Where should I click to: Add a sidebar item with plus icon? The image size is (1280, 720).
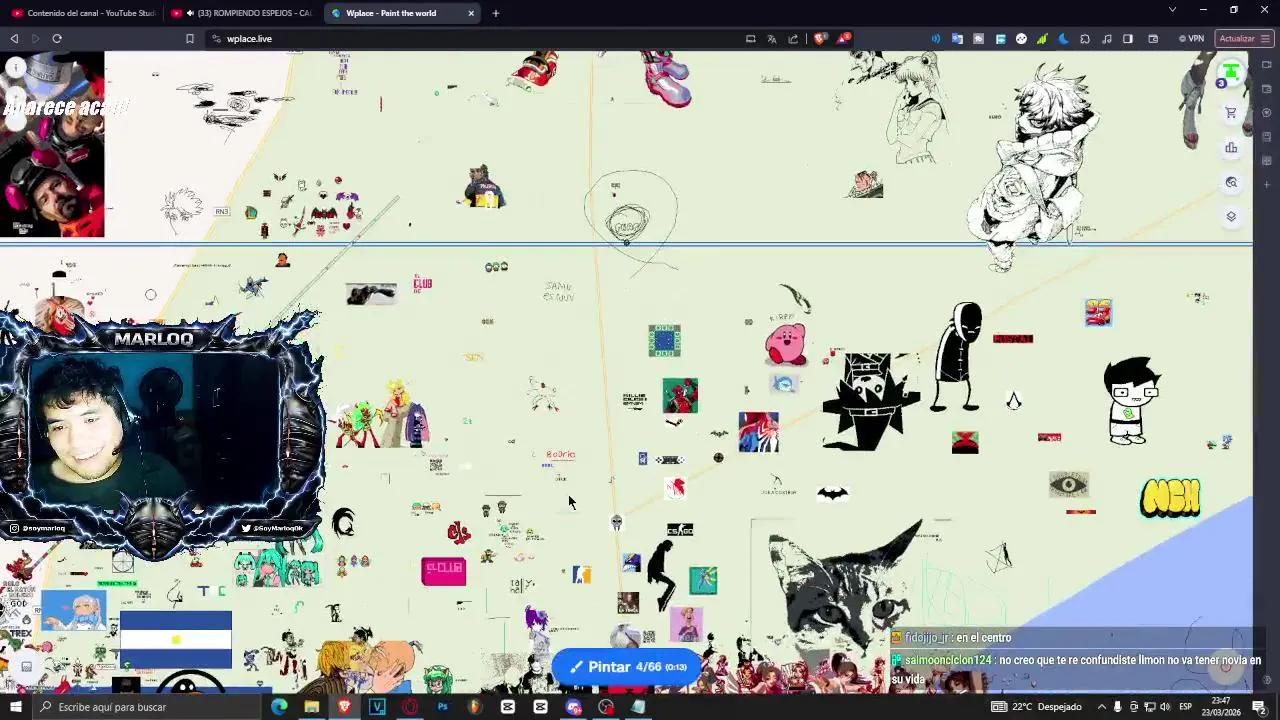pyautogui.click(x=1267, y=185)
